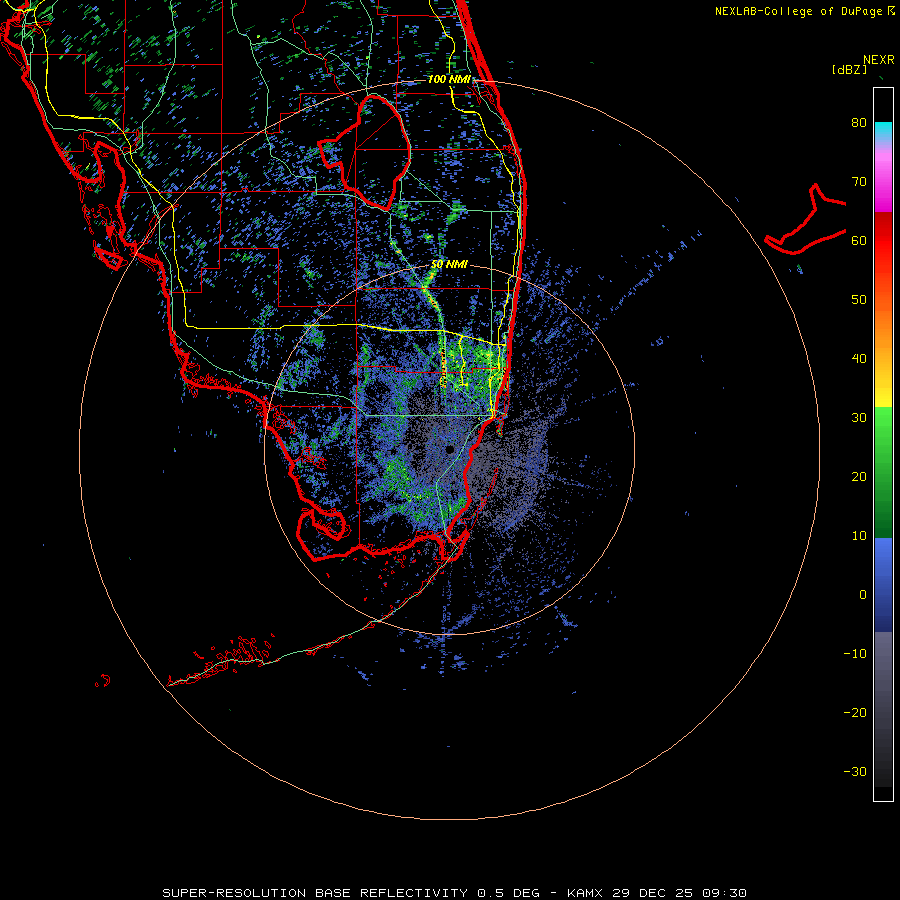Image resolution: width=900 pixels, height=900 pixels.
Task: Click the 40 value on the dBZ scale
Action: 859,359
